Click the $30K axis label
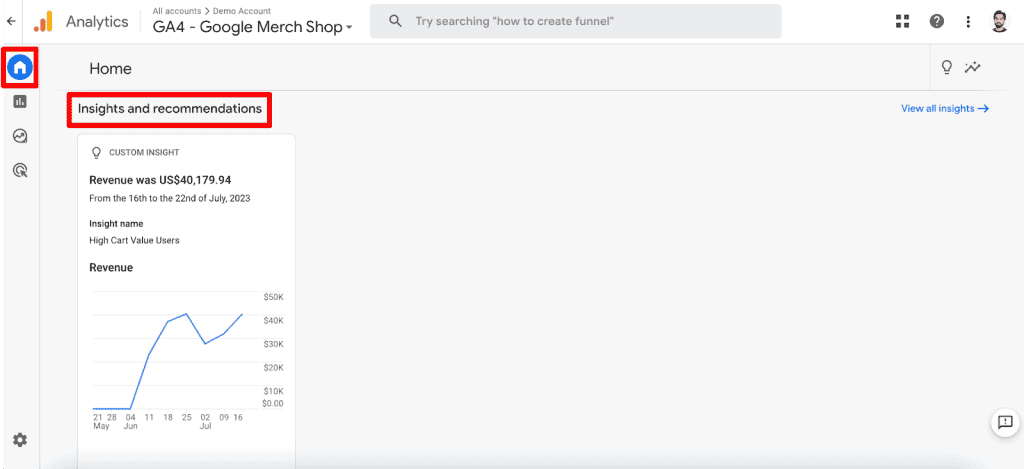This screenshot has height=469, width=1024. [273, 344]
